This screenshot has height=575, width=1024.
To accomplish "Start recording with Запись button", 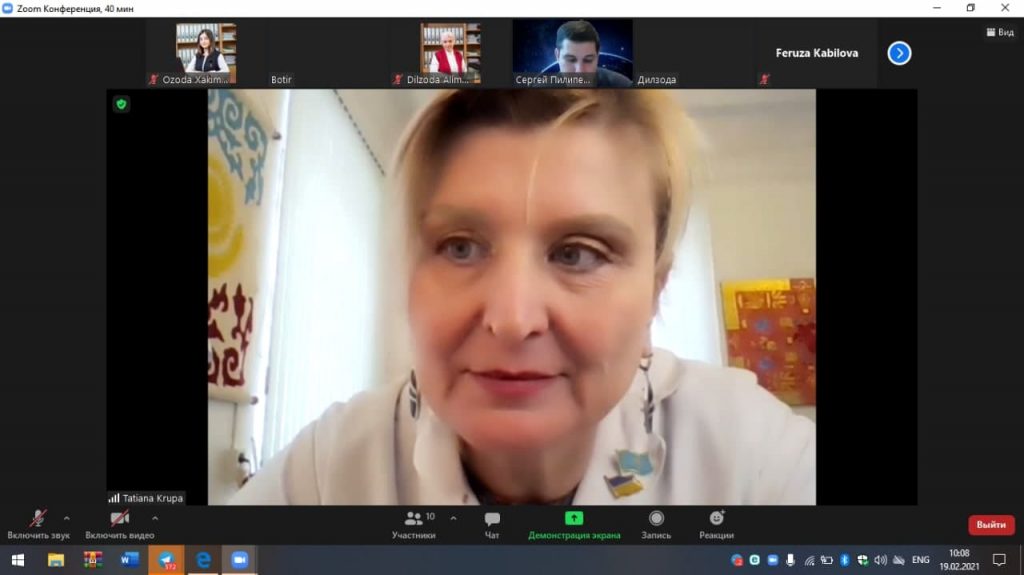I will pyautogui.click(x=656, y=524).
